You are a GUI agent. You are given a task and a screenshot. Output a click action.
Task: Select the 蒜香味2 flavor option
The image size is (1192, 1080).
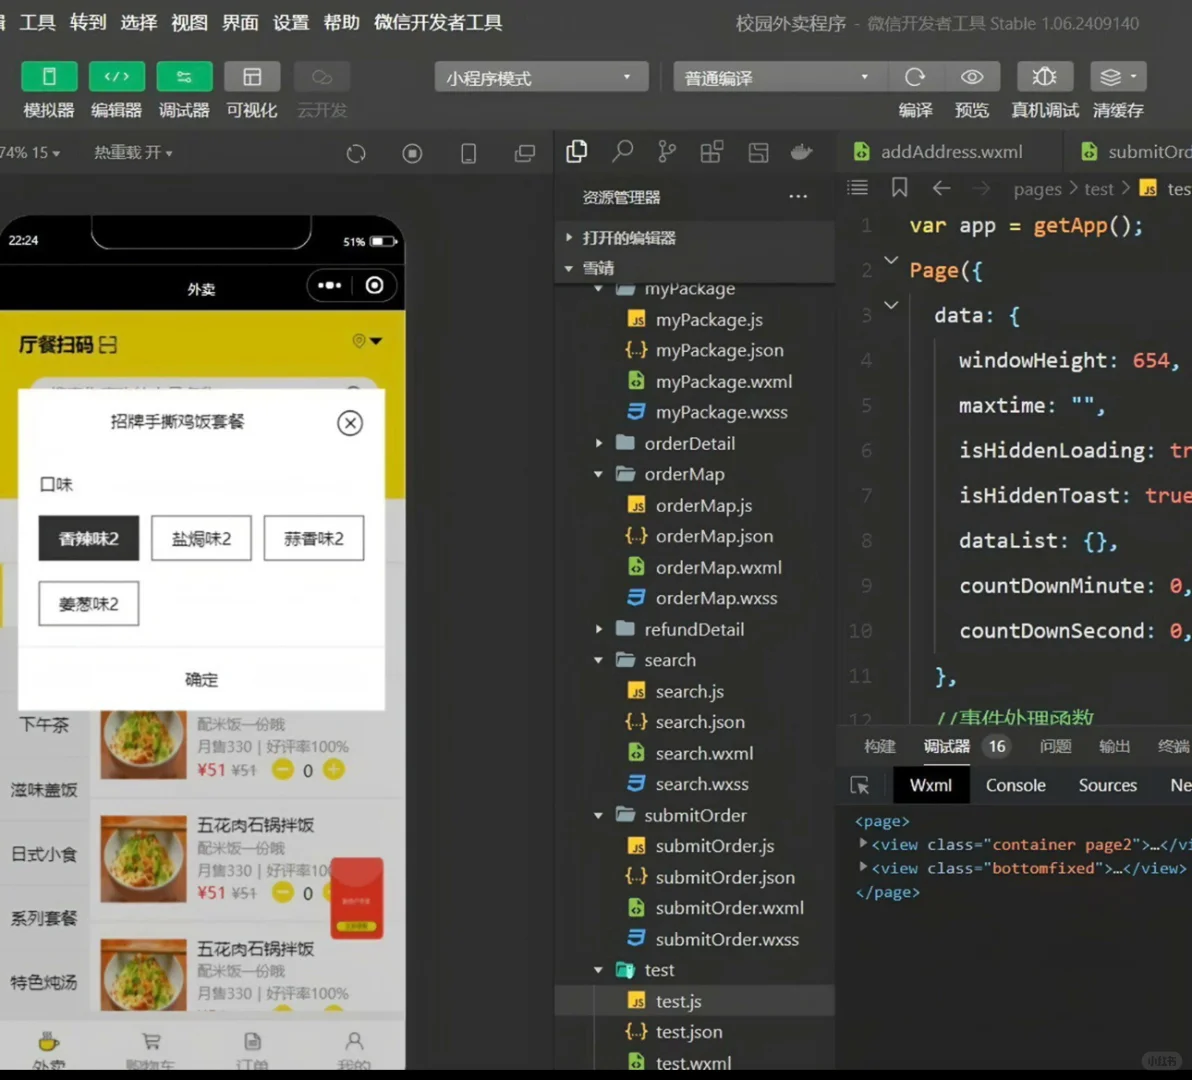[314, 538]
